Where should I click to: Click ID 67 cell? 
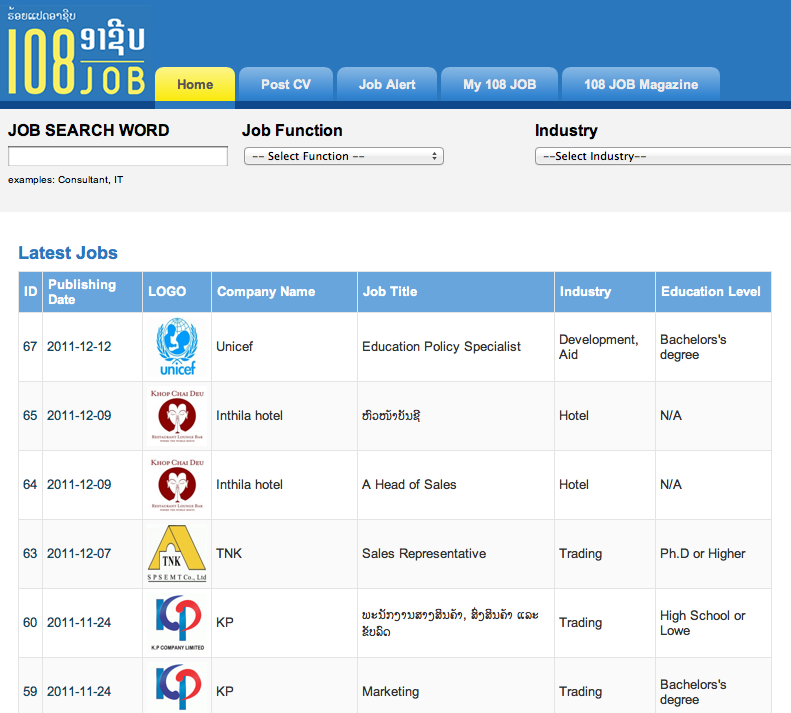(x=30, y=347)
